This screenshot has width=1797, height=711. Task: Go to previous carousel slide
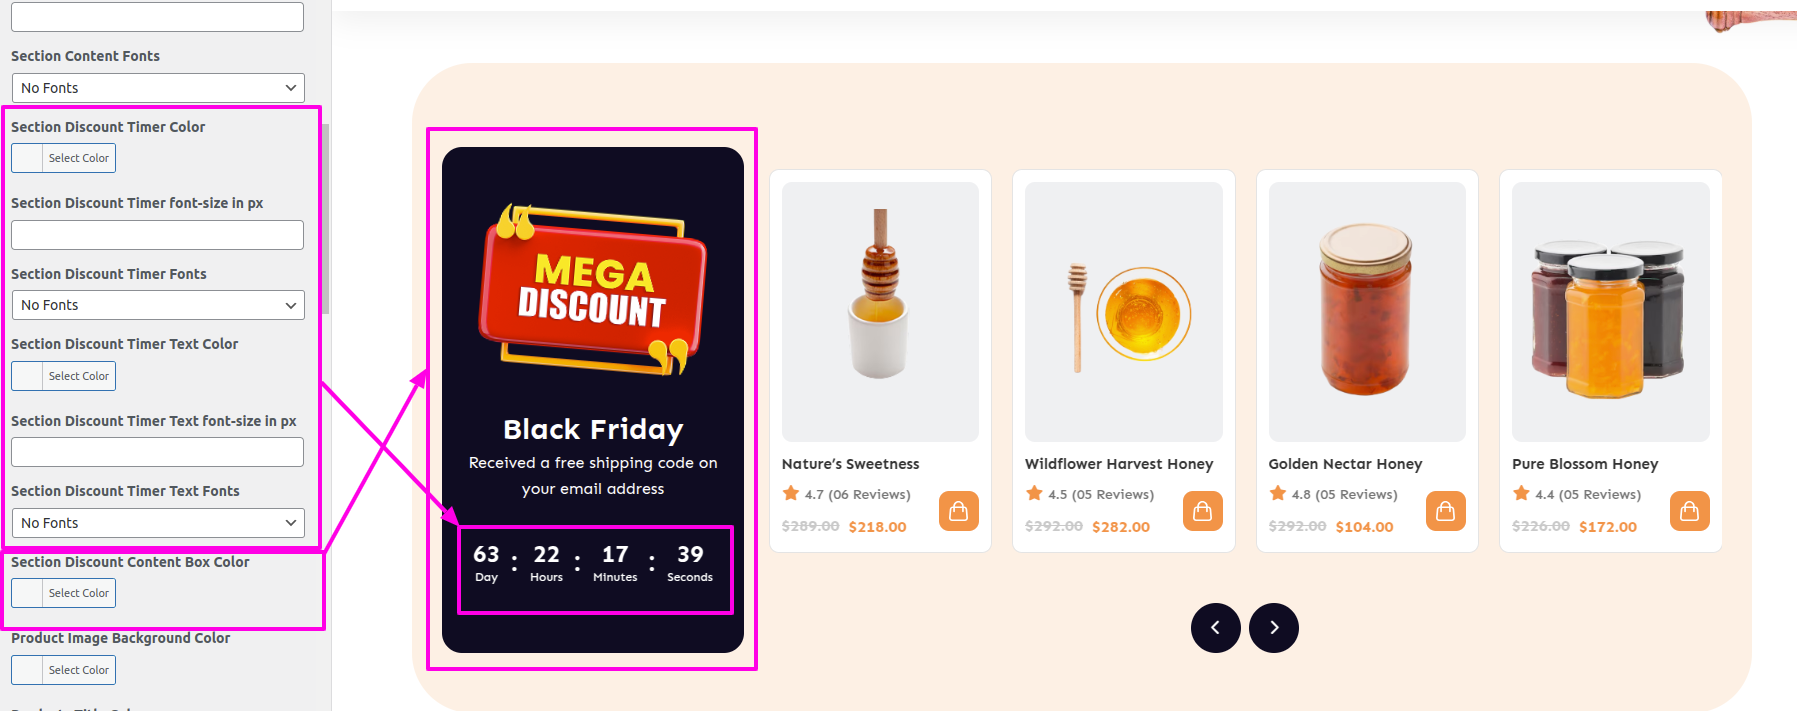coord(1215,628)
